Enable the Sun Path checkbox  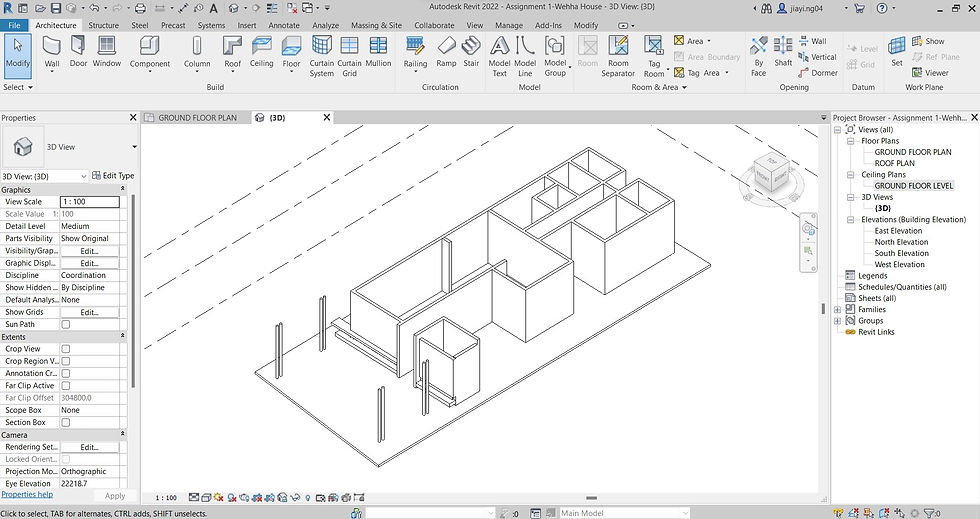(x=66, y=325)
